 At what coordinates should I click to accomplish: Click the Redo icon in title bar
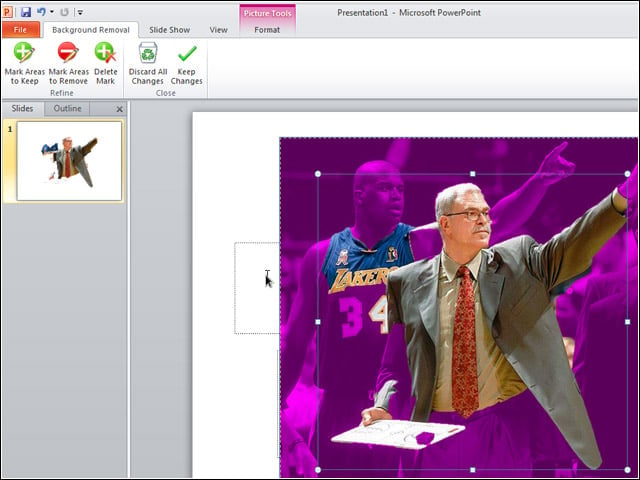pyautogui.click(x=64, y=12)
